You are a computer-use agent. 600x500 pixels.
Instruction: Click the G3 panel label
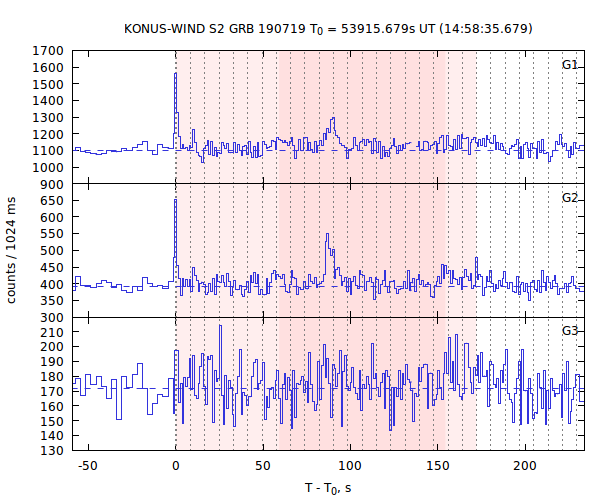pos(569,331)
